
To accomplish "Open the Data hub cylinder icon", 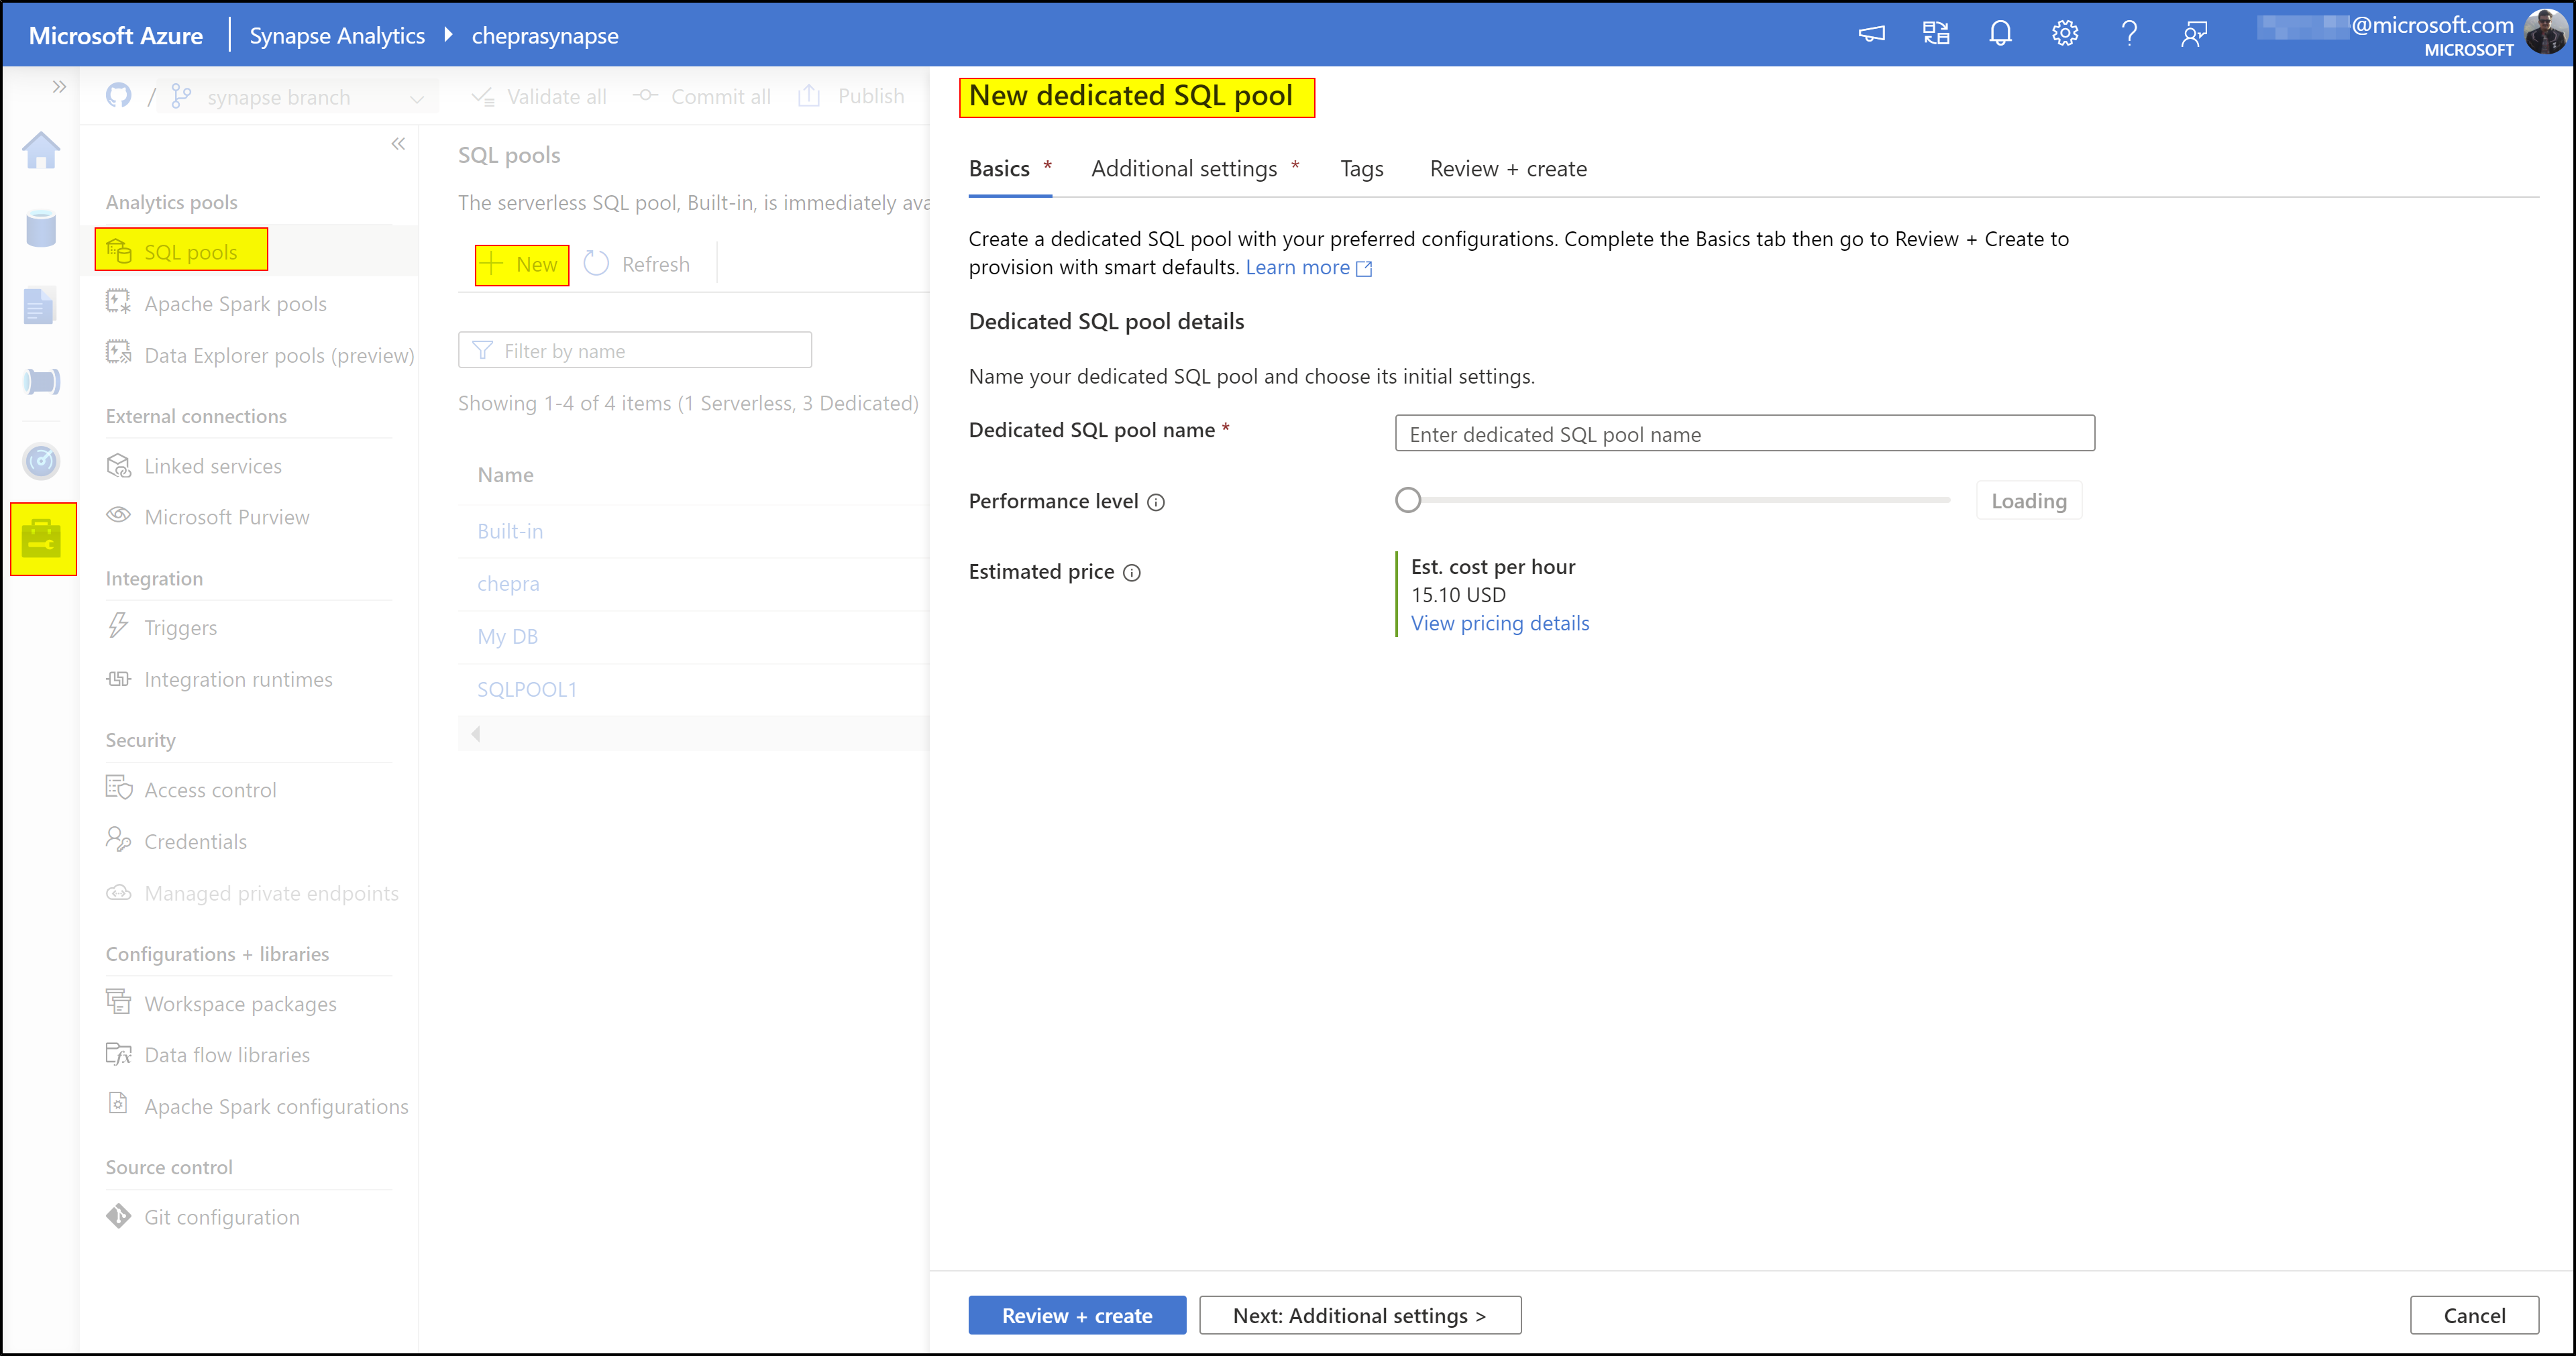I will pyautogui.click(x=41, y=228).
